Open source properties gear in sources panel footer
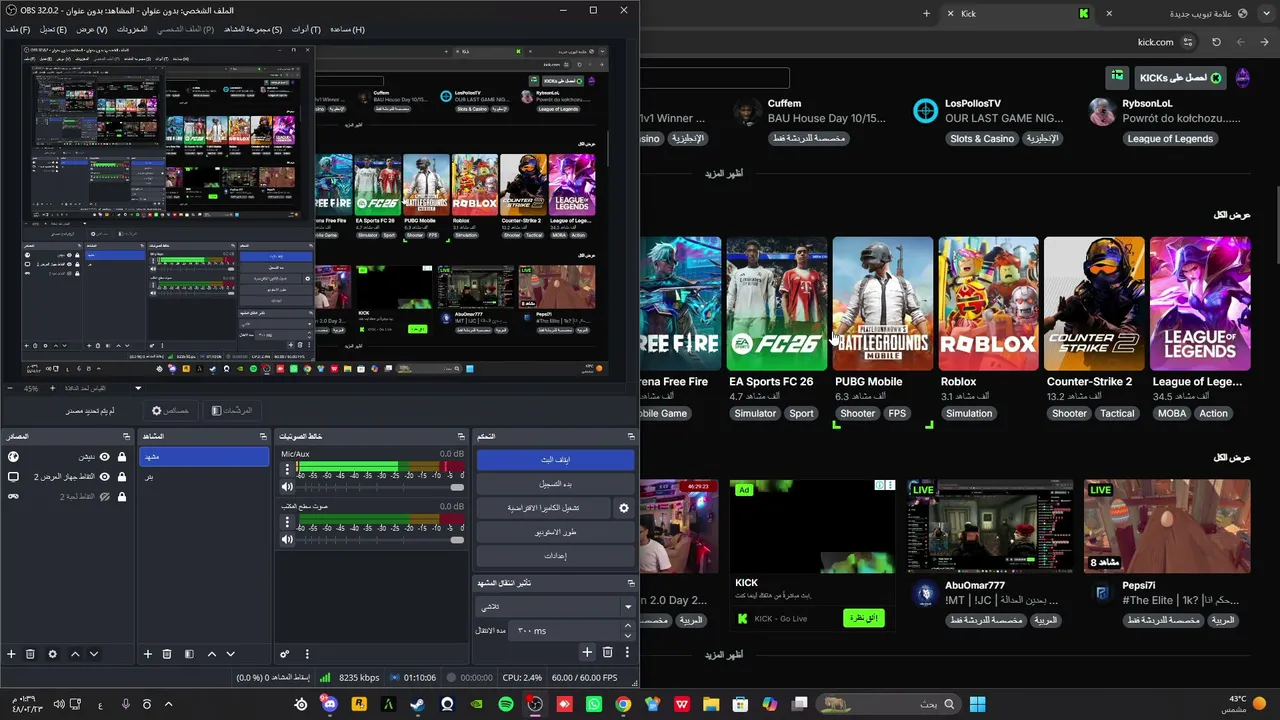Screen dimensions: 1280x720 point(53,654)
